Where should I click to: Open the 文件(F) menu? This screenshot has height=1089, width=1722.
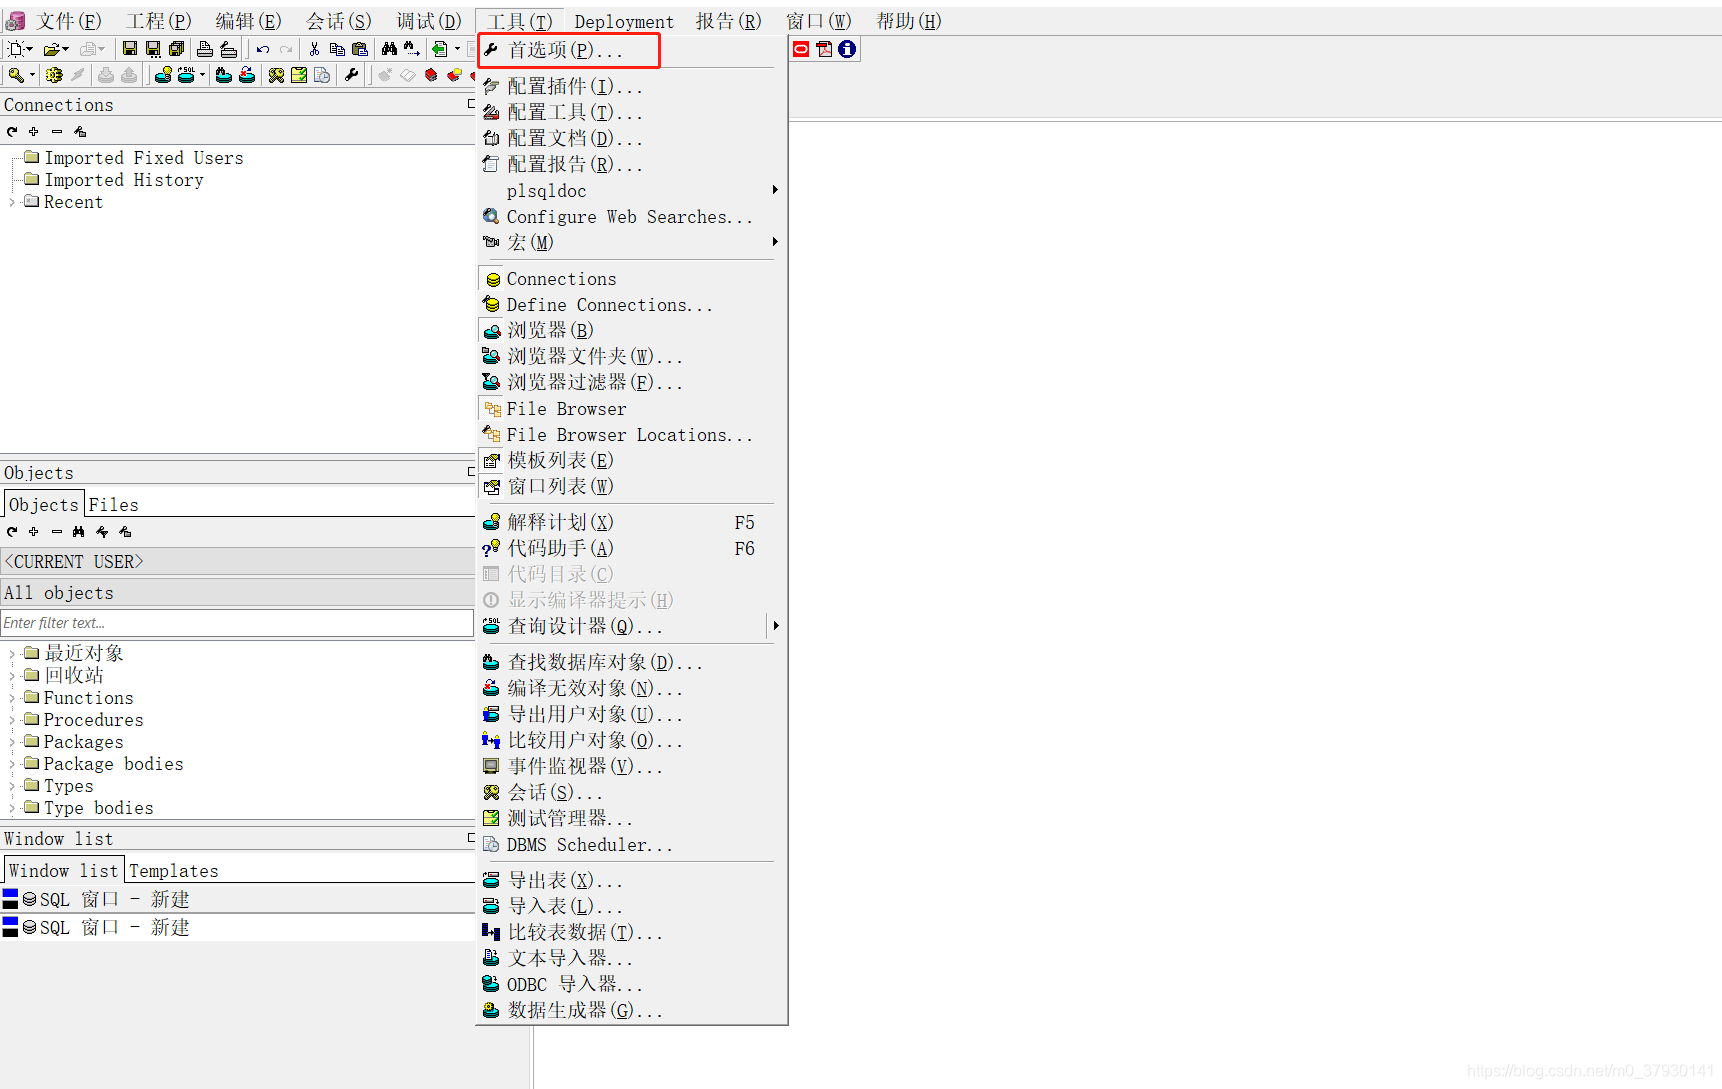point(68,21)
